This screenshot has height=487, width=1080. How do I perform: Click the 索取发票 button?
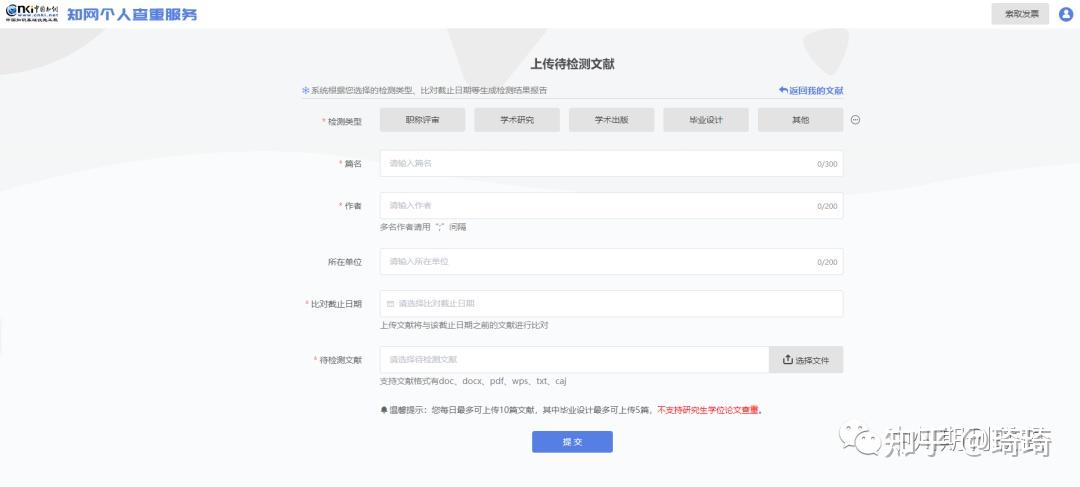[x=1020, y=14]
